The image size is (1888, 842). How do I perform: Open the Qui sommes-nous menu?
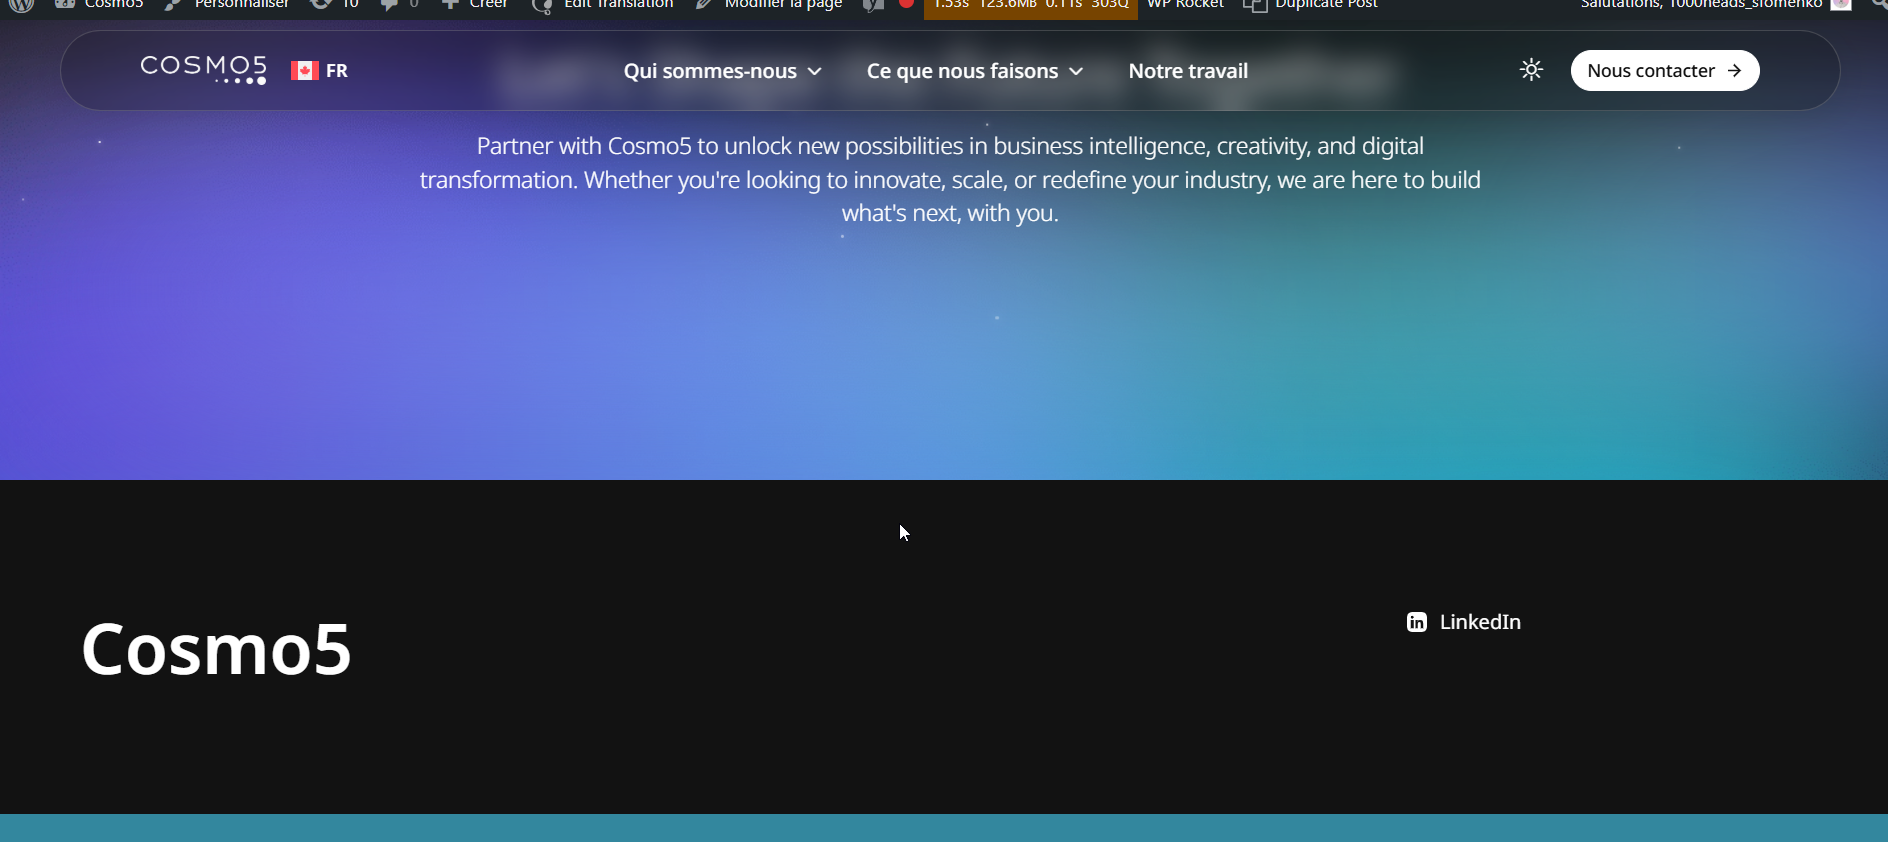pos(722,71)
